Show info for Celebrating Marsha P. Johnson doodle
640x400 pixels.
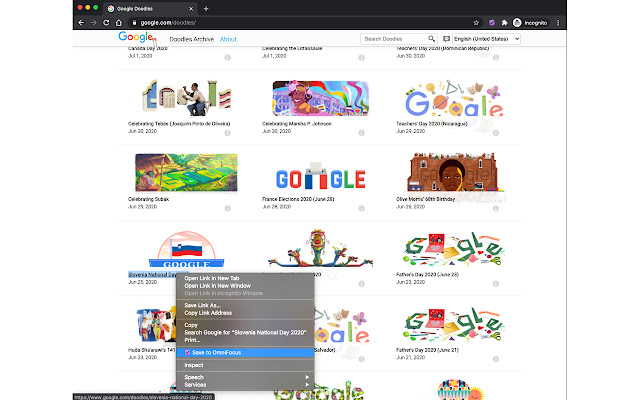pos(362,133)
